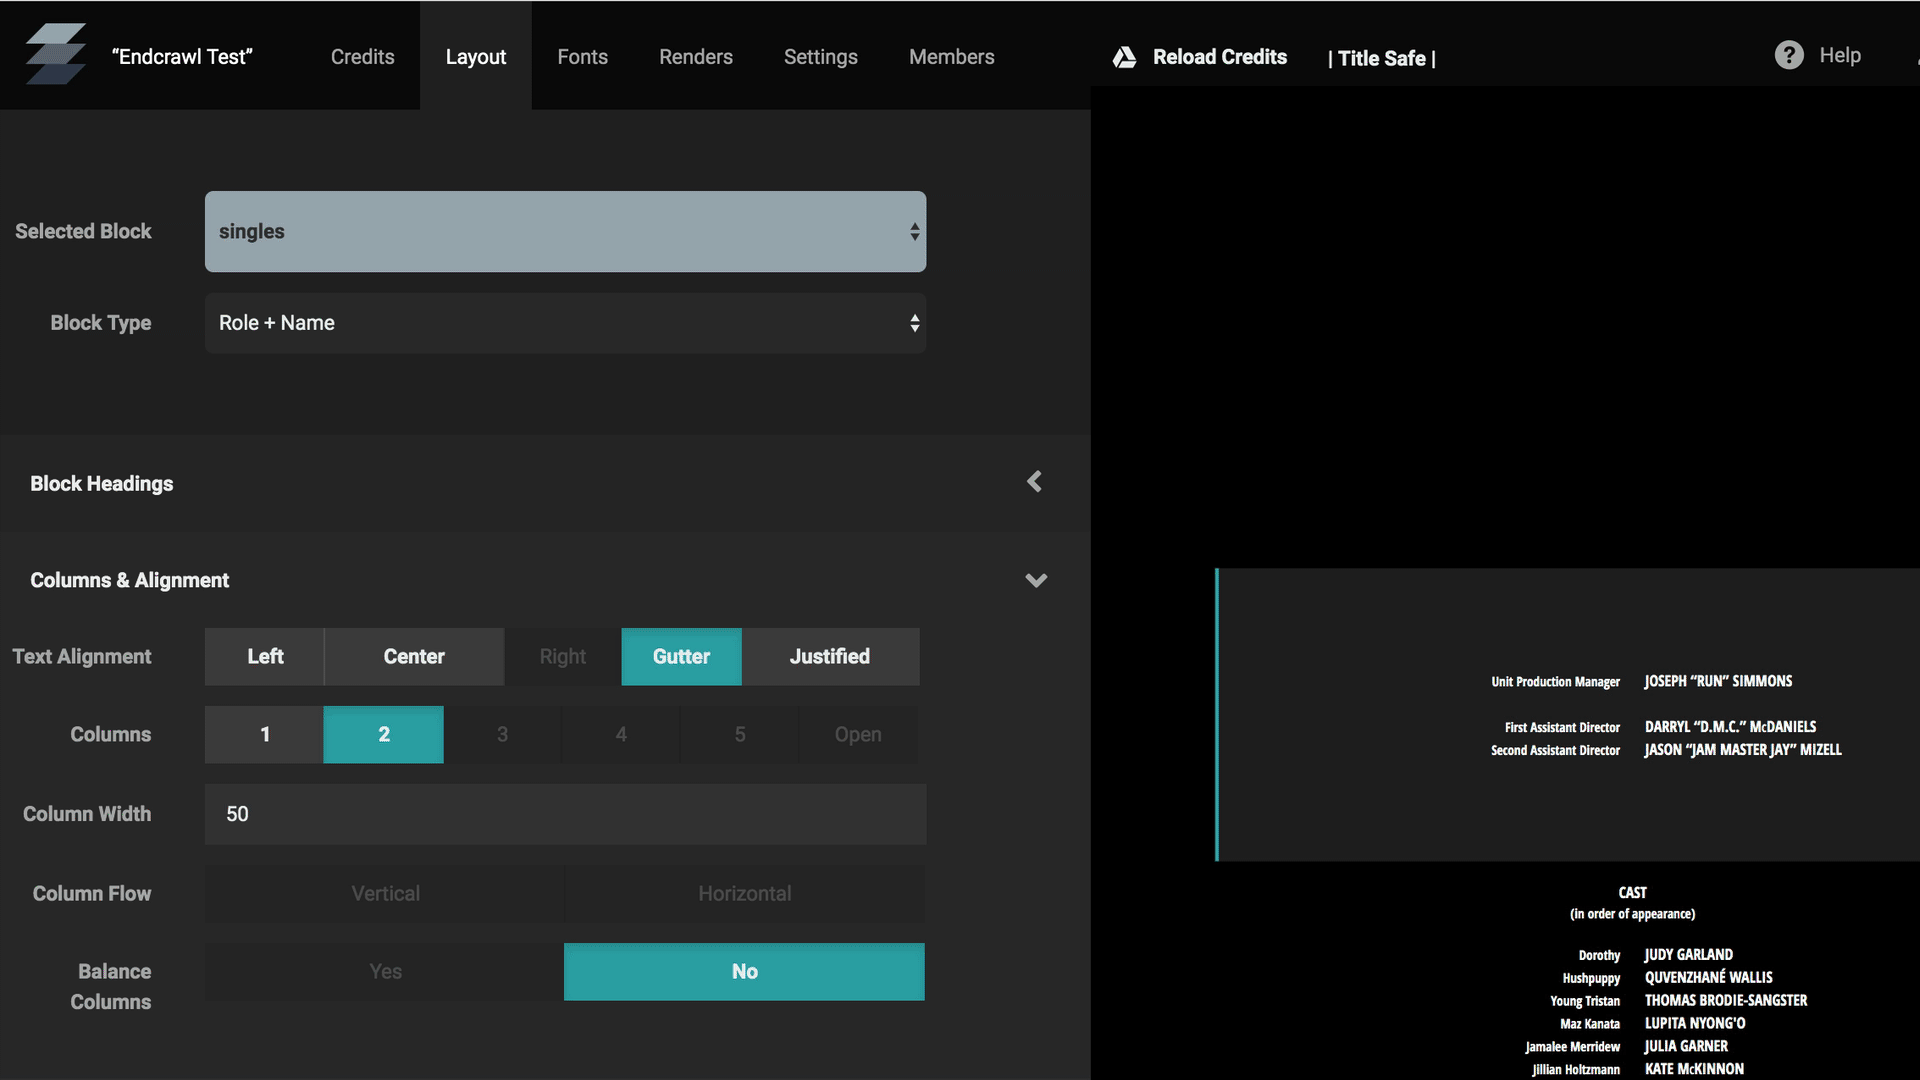Go to the Settings tab
Image resolution: width=1920 pixels, height=1080 pixels.
click(820, 56)
